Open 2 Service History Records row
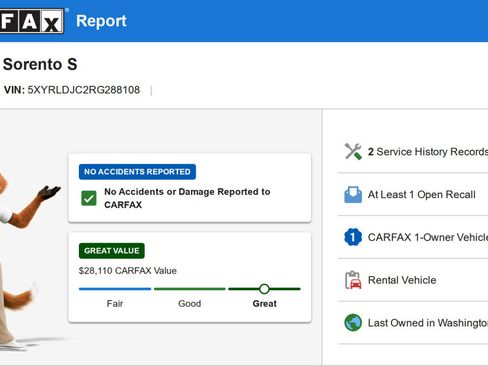The image size is (488, 366). click(x=413, y=152)
